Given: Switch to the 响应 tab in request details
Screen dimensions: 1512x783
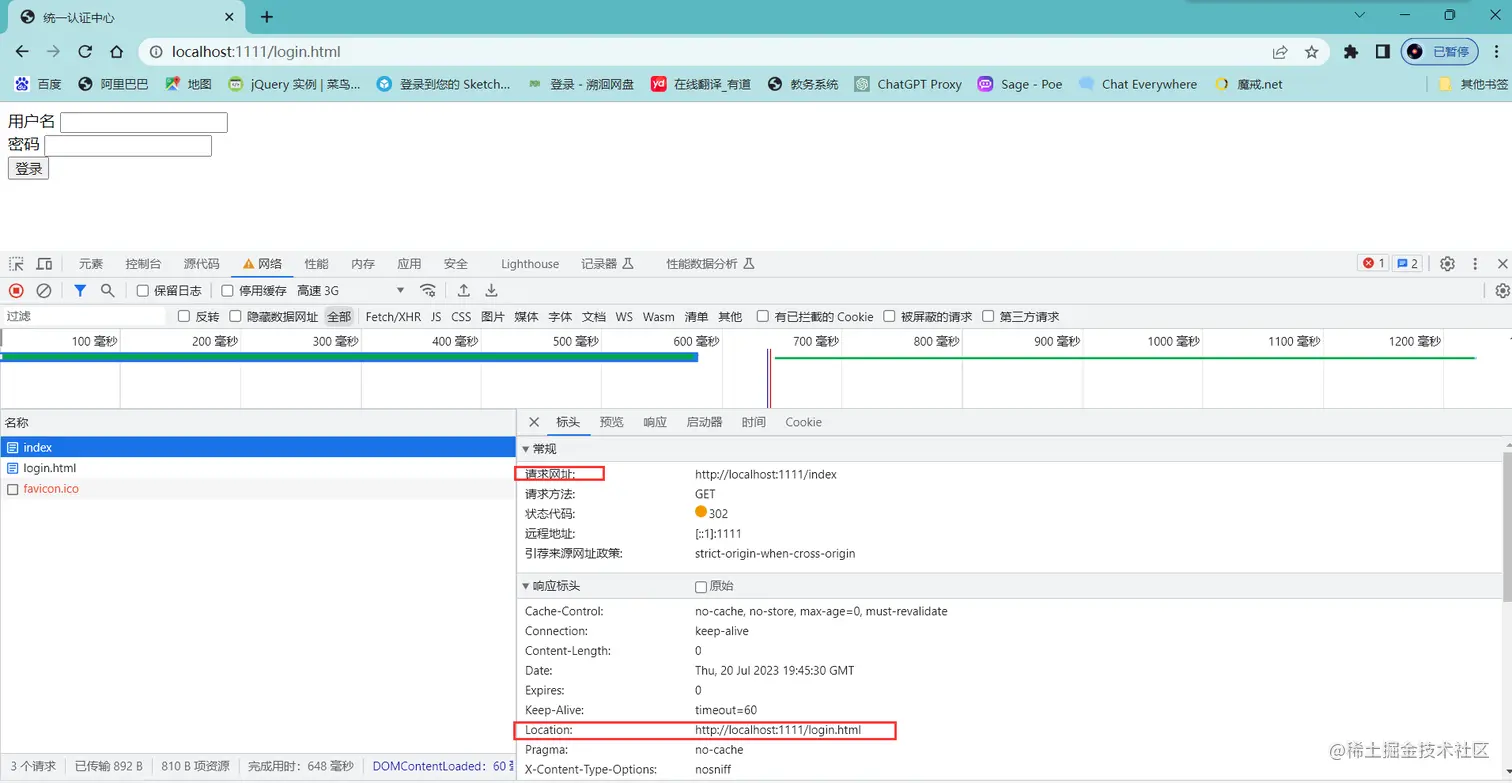Looking at the screenshot, I should click(x=655, y=422).
